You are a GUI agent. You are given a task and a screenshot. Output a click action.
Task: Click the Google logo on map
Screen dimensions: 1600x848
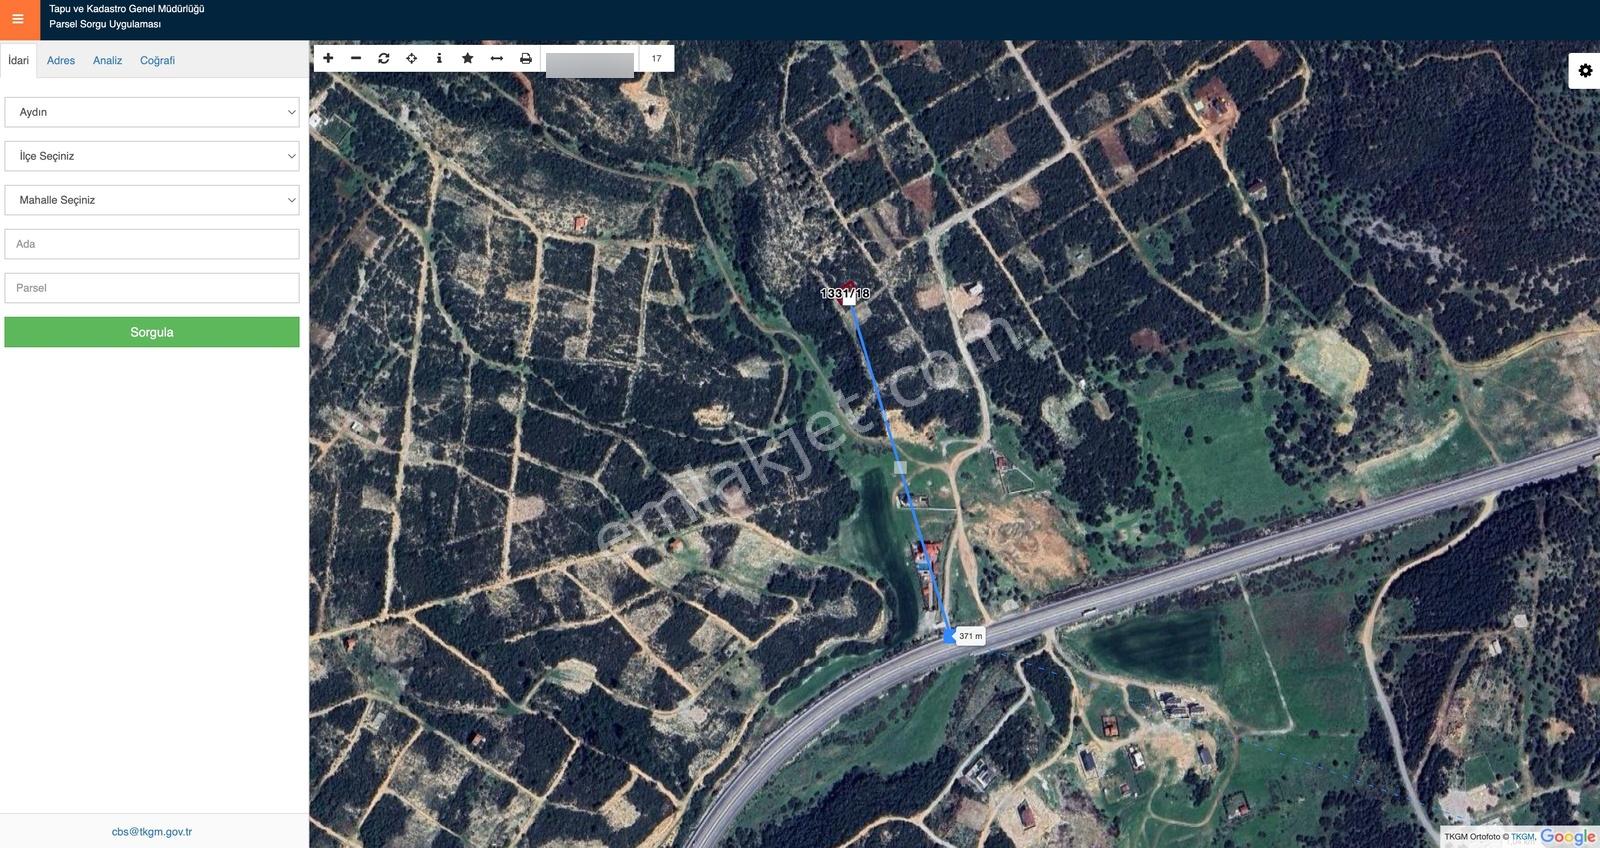[x=1568, y=836]
